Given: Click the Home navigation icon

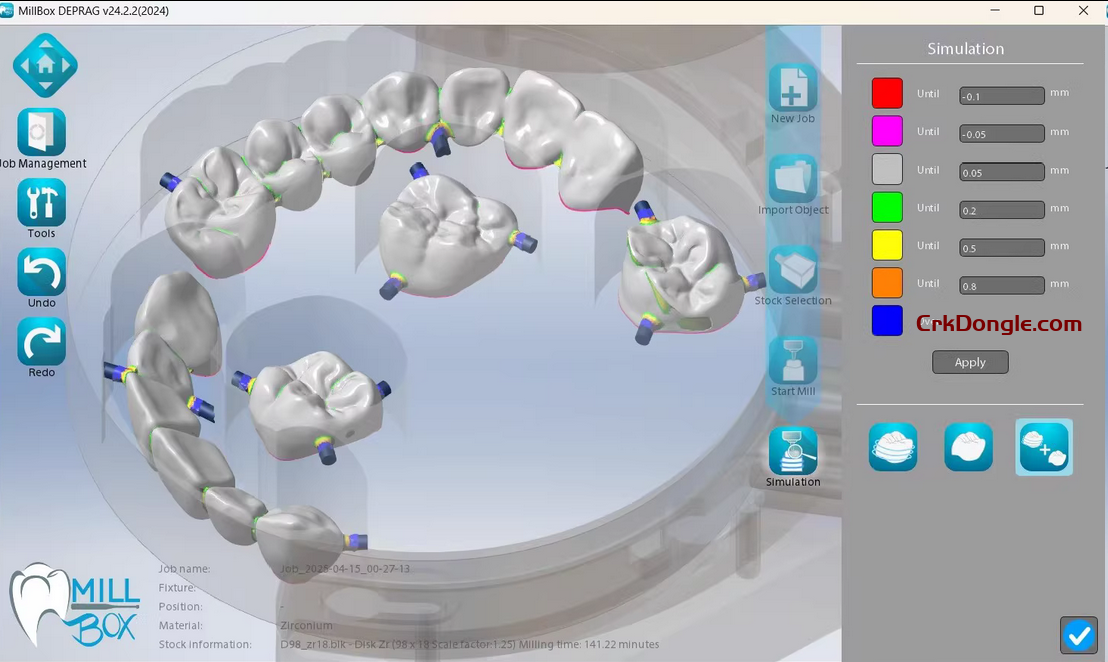Looking at the screenshot, I should [44, 64].
